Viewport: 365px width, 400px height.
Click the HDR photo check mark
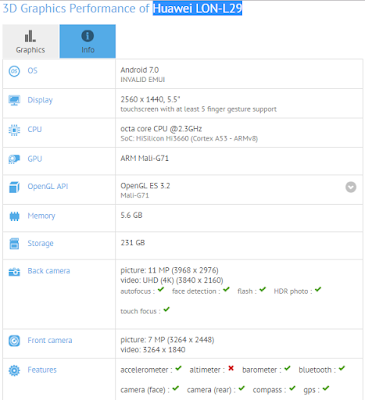318,289
